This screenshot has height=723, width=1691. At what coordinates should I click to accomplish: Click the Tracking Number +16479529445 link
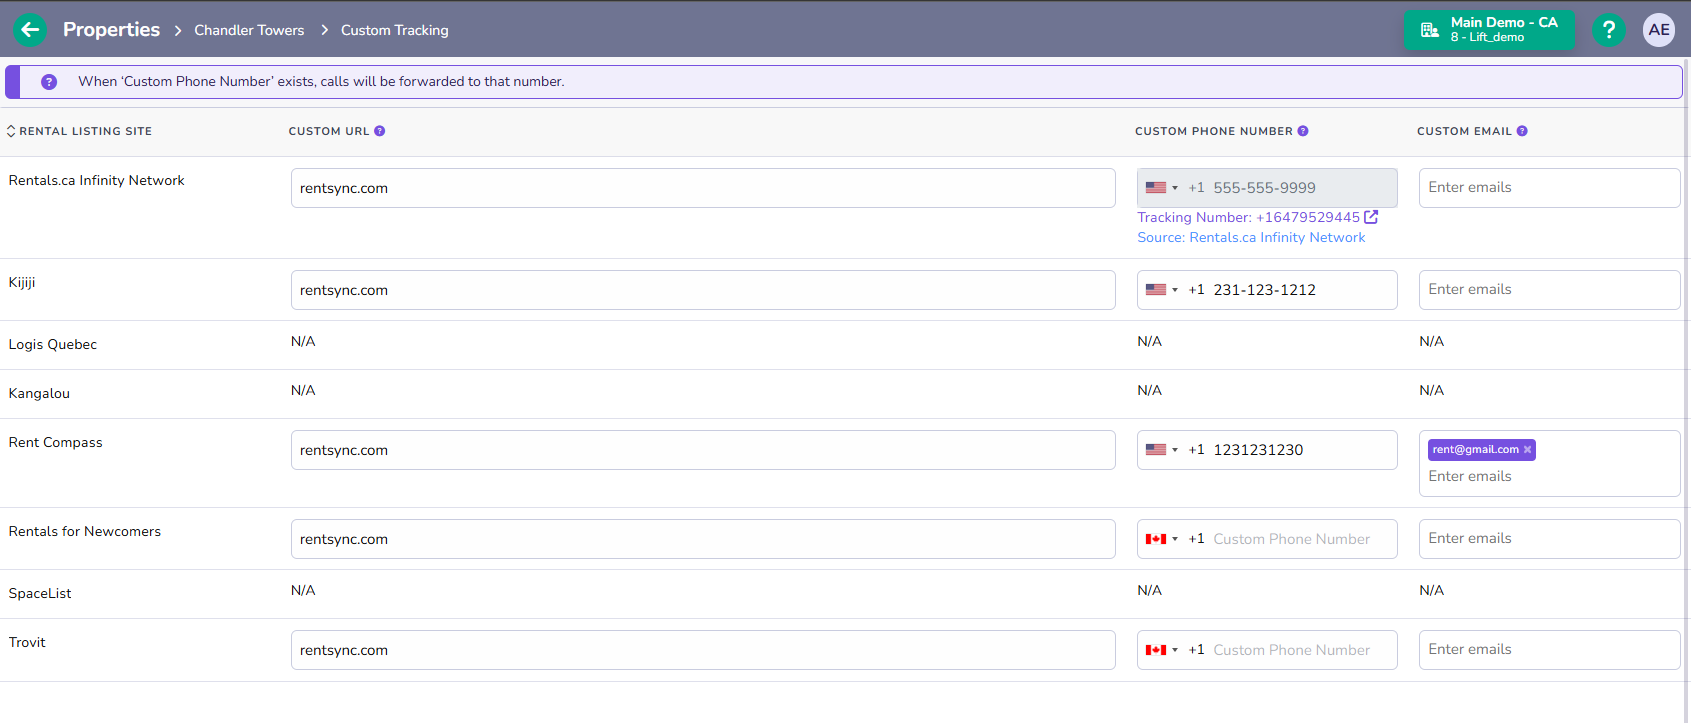click(1248, 217)
